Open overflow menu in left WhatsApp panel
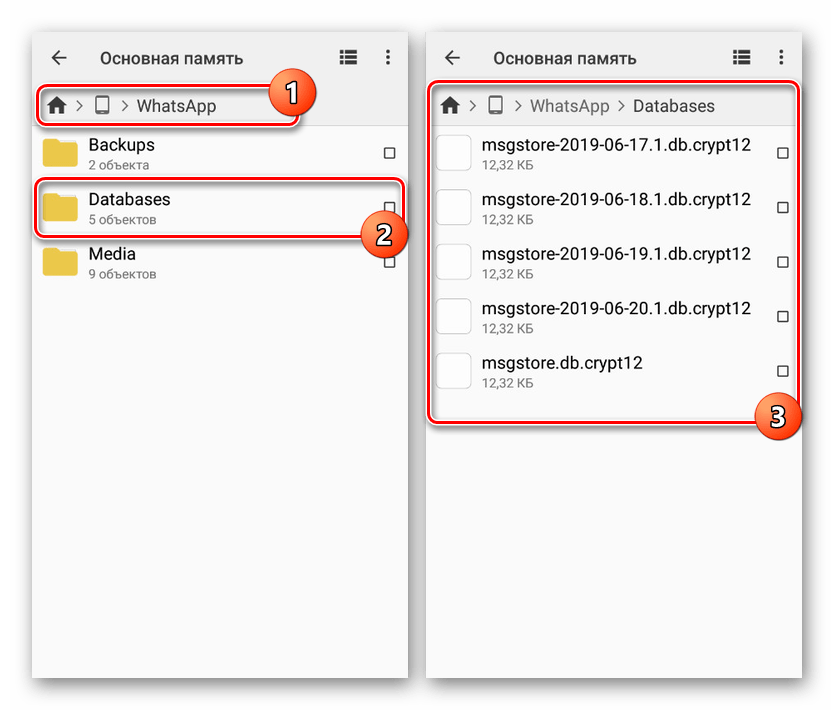The height and width of the screenshot is (710, 834). click(388, 57)
